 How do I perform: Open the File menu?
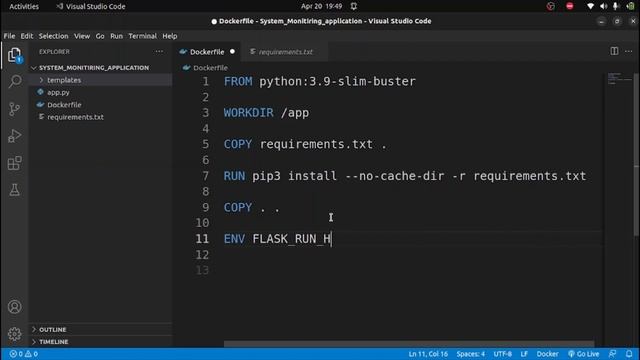tap(9, 36)
